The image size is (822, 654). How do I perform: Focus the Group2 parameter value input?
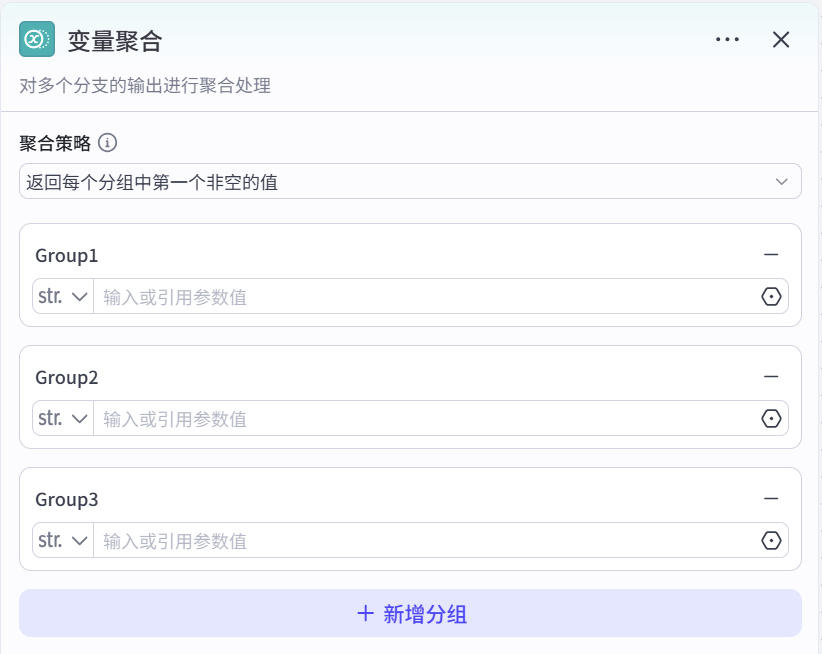420,419
